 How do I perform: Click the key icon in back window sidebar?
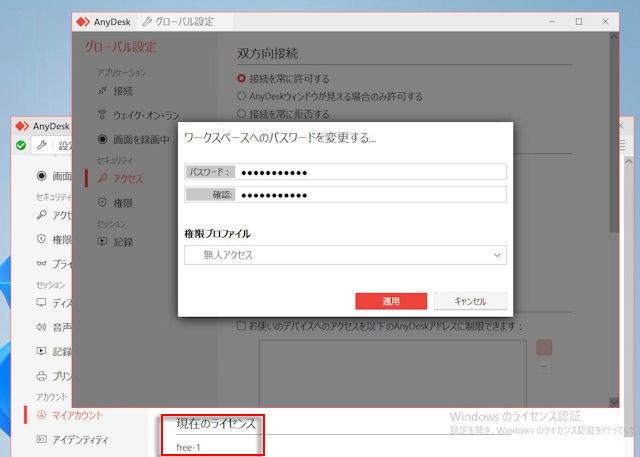[42, 215]
